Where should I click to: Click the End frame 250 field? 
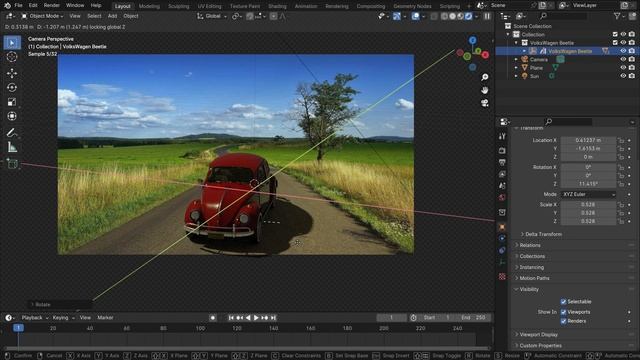coord(473,318)
